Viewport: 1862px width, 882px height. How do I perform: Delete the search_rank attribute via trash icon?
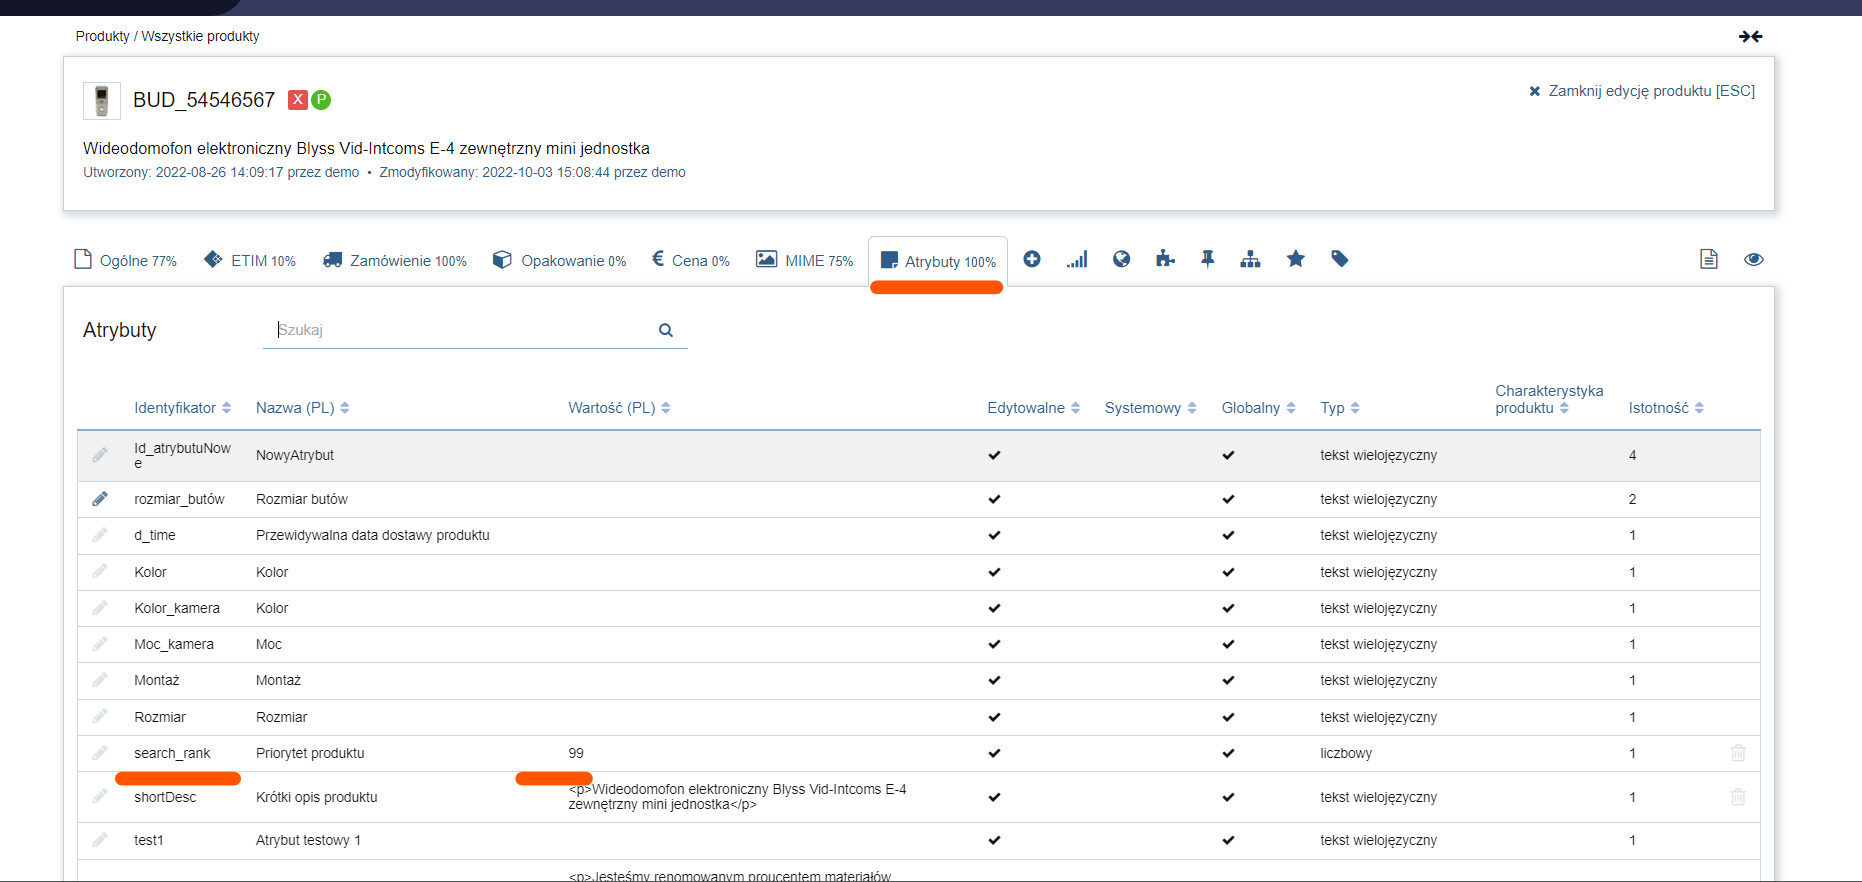[x=1738, y=753]
